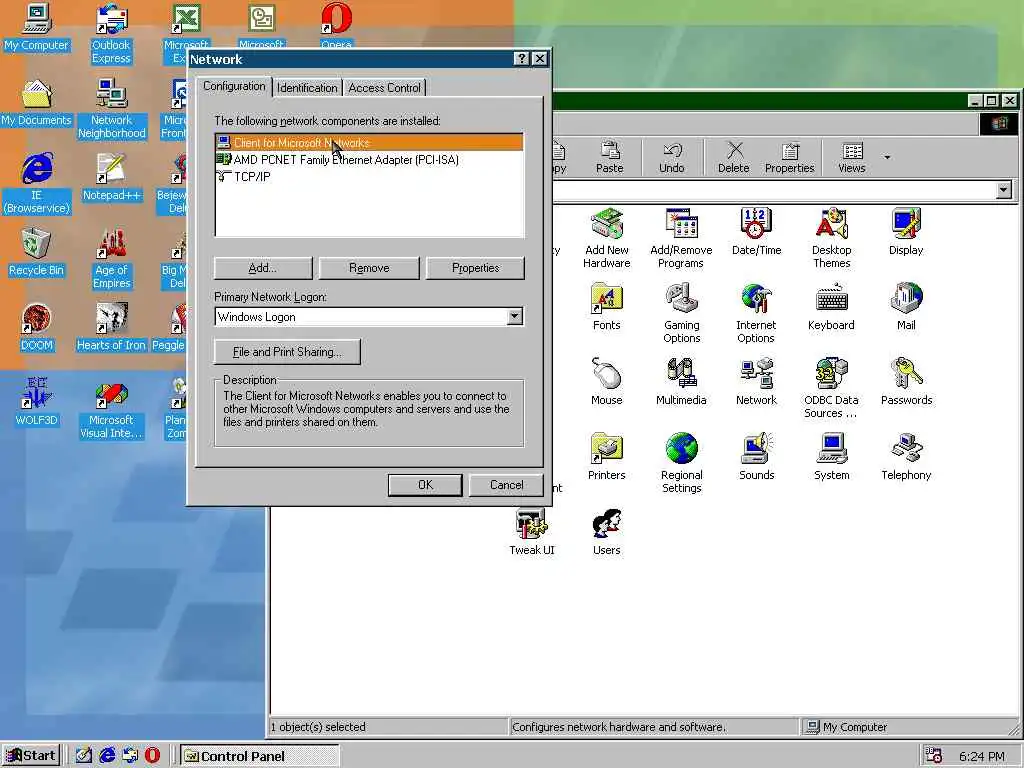Open the Sounds applet

pos(756,456)
